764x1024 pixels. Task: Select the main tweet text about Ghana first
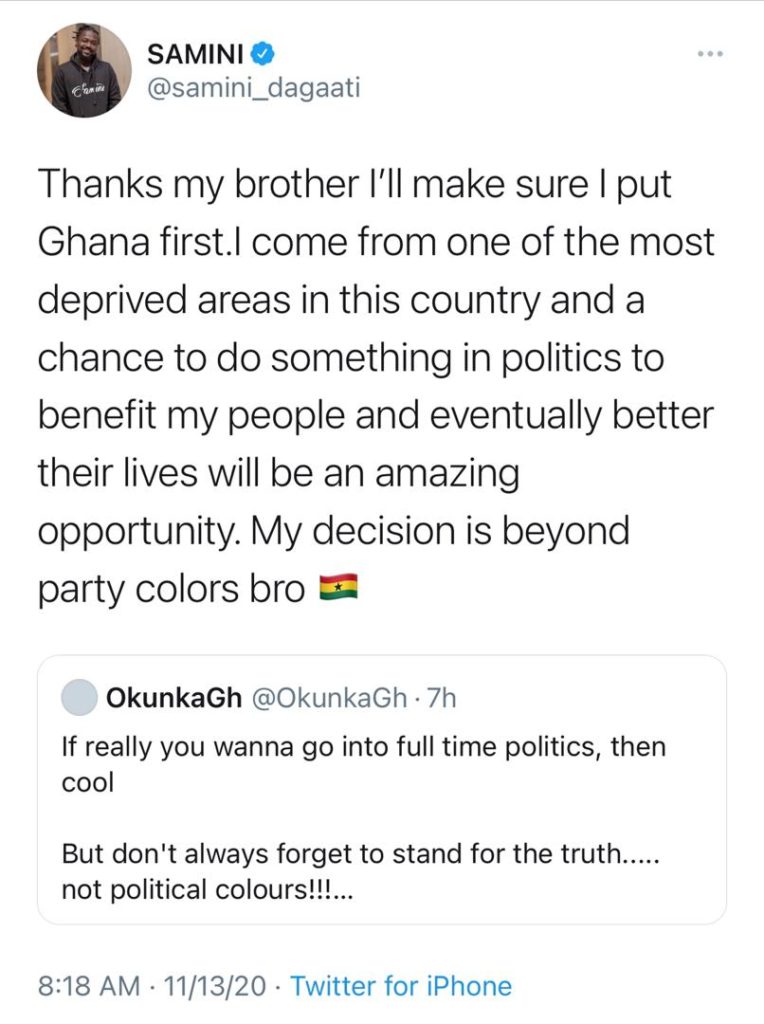pyautogui.click(x=376, y=387)
